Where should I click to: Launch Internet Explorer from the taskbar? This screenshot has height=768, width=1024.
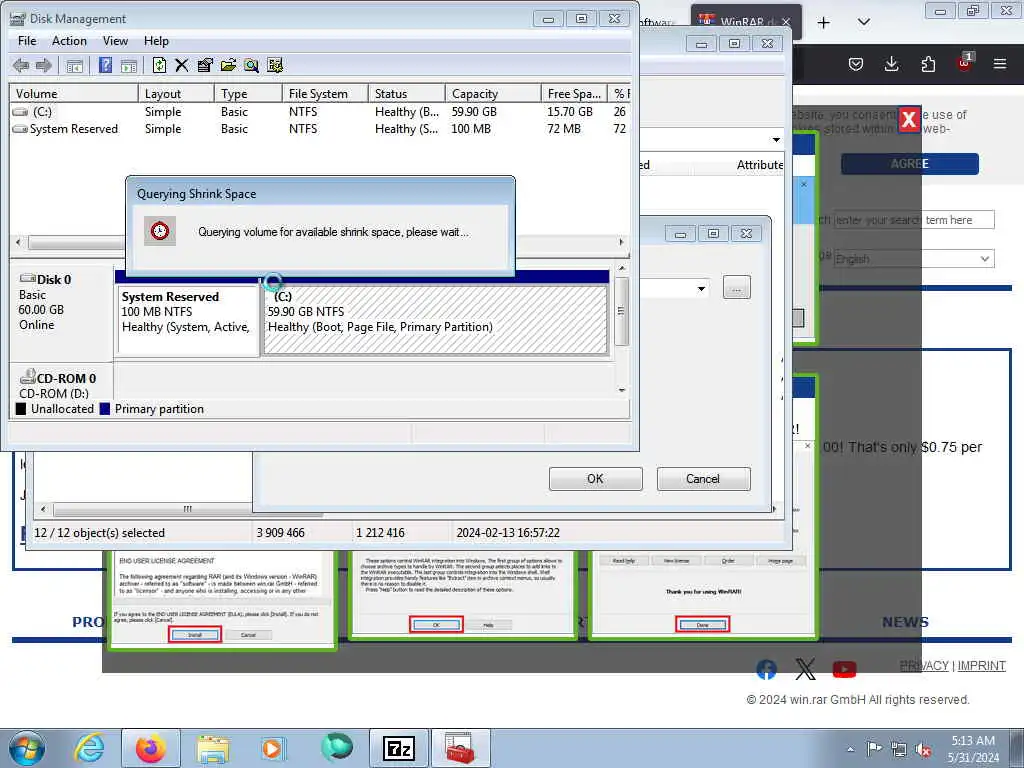click(88, 748)
